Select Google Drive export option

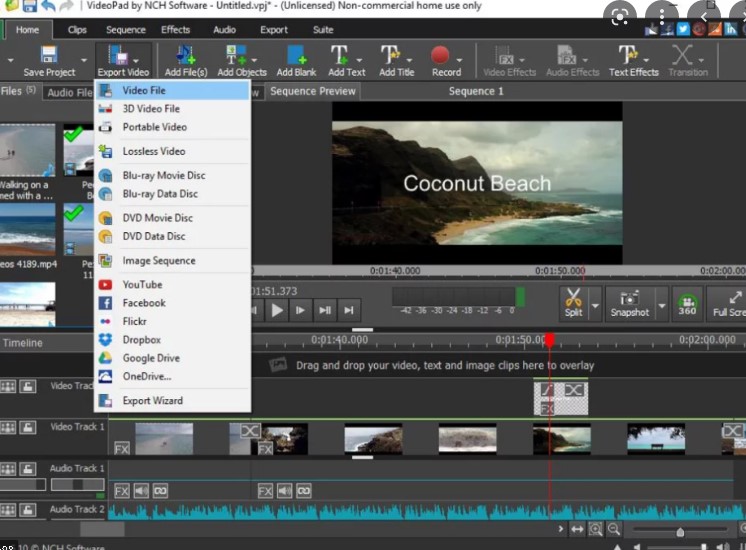(173, 358)
